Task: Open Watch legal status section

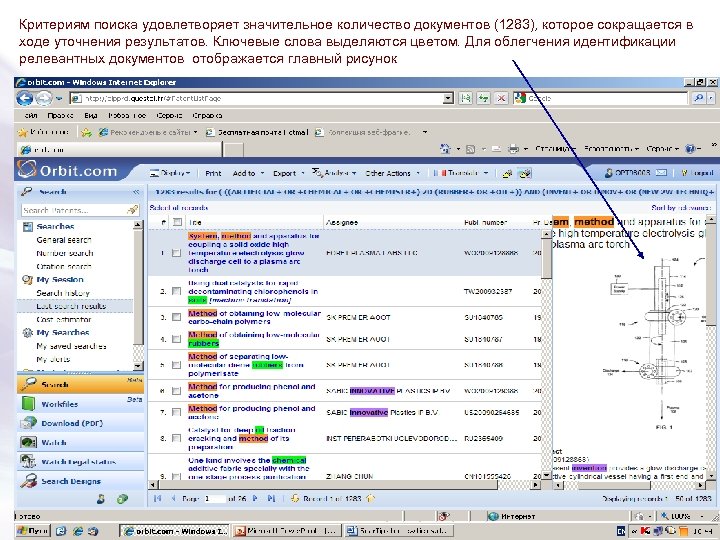Action: coord(80,461)
